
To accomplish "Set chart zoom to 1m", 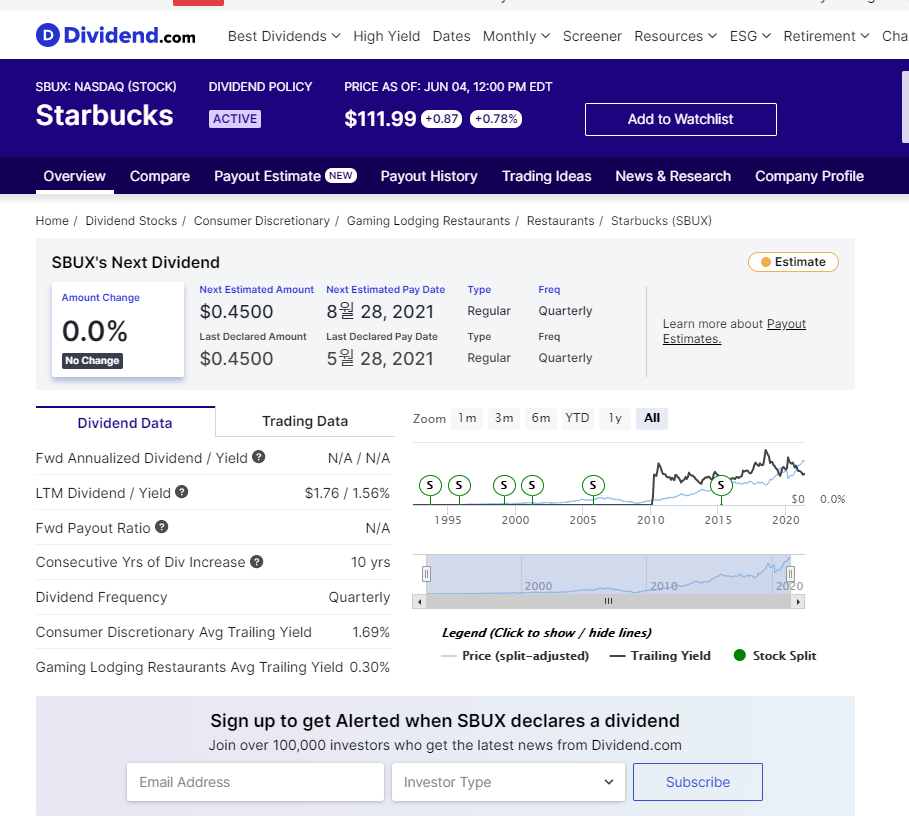I will 467,418.
